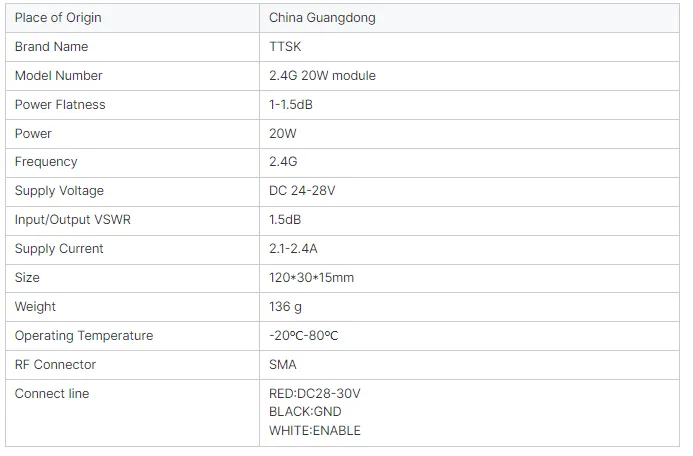This screenshot has width=693, height=456.
Task: Click the "Operating Temperature" label
Action: pos(83,336)
